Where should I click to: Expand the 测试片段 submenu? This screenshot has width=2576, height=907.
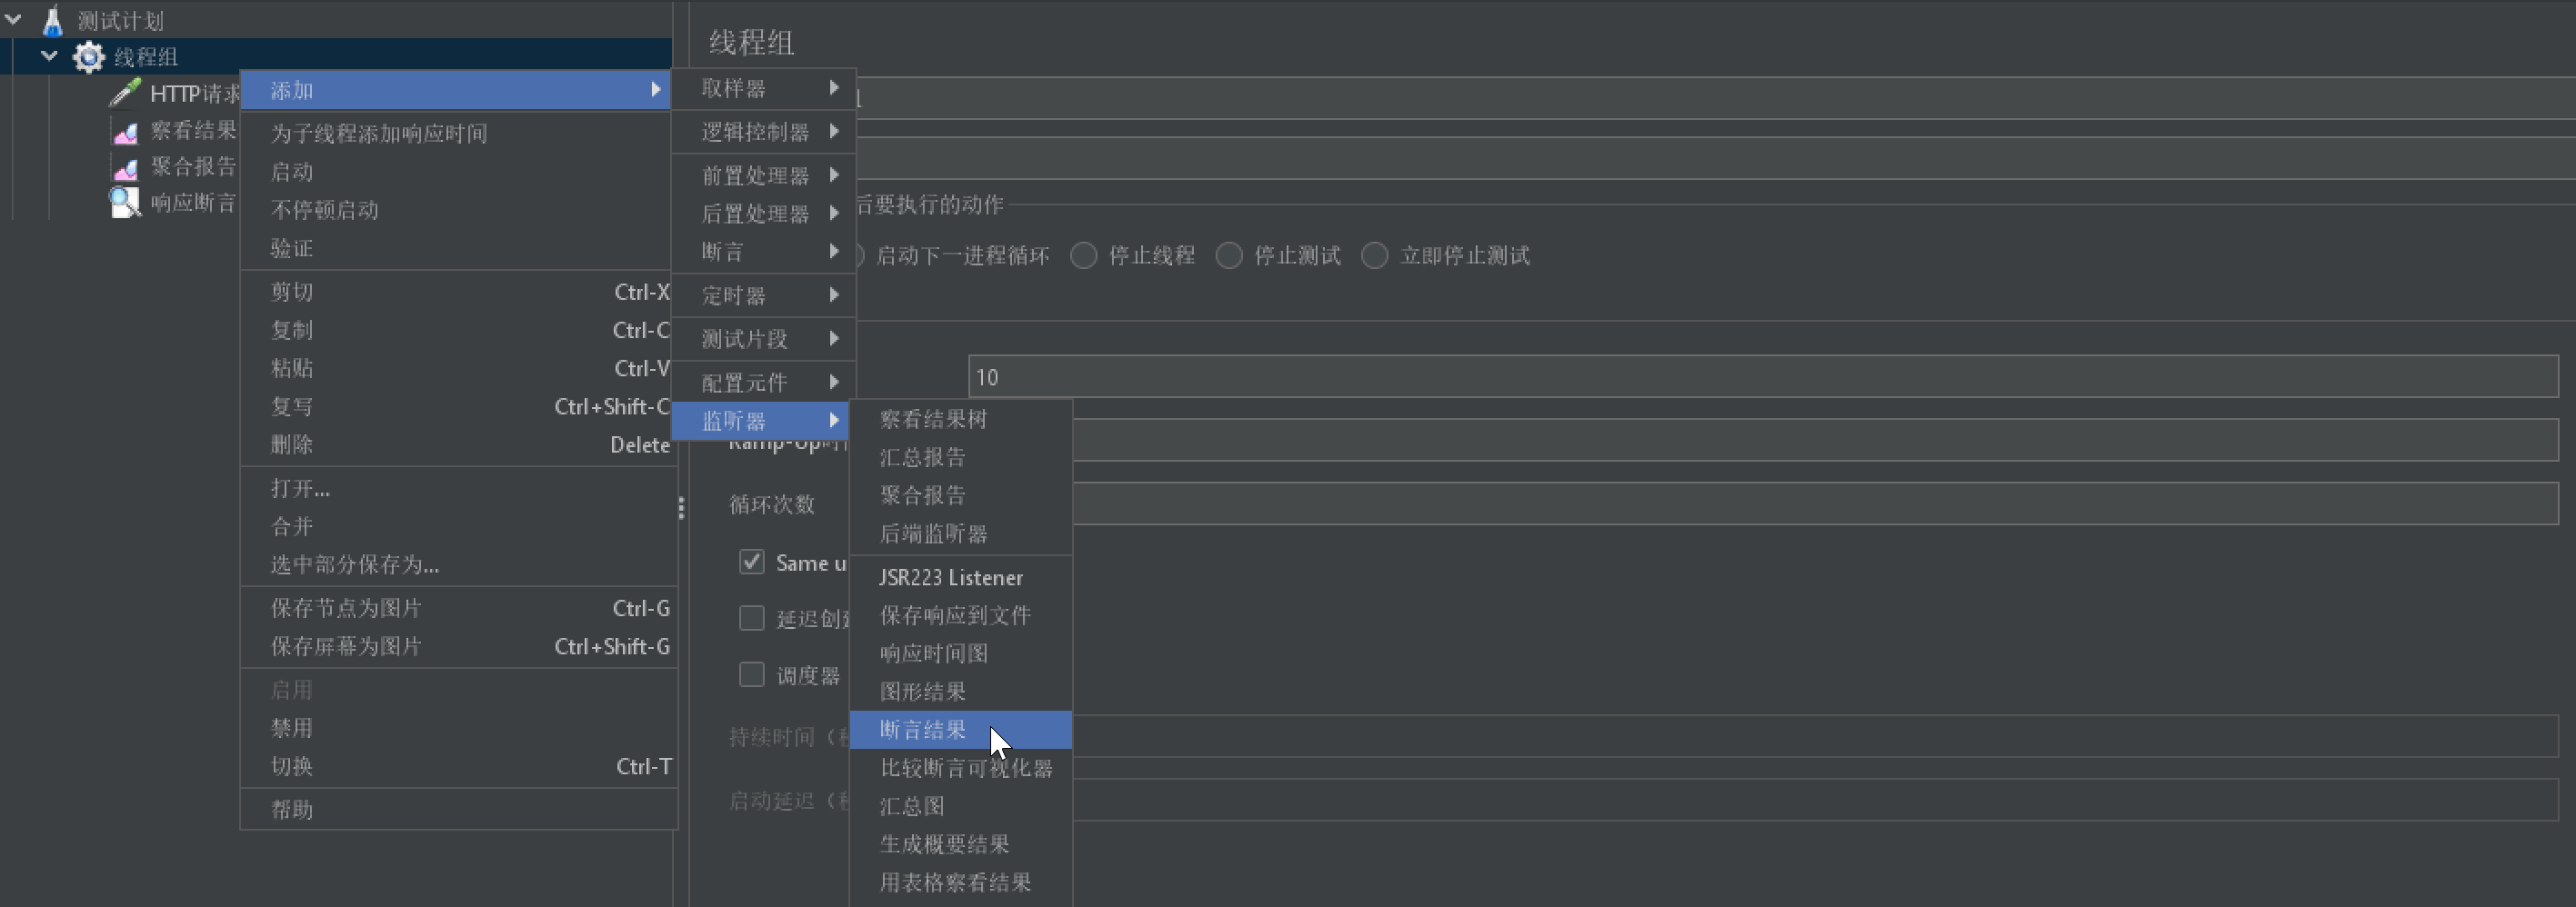[x=764, y=338]
